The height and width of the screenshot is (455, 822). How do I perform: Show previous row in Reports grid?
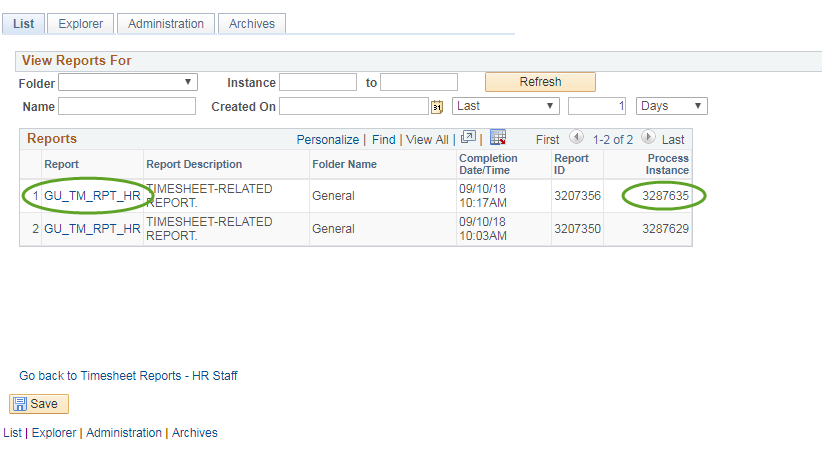point(576,139)
